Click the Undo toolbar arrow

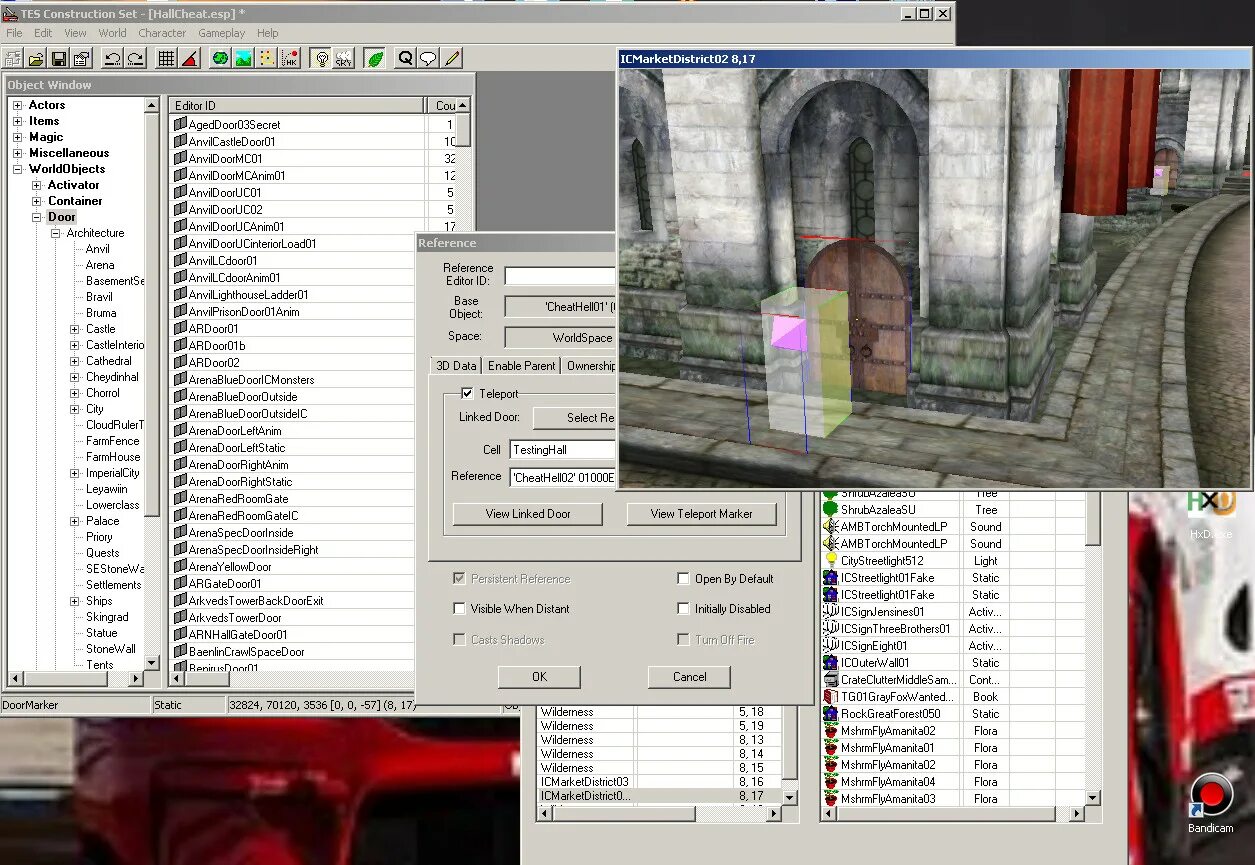click(112, 59)
